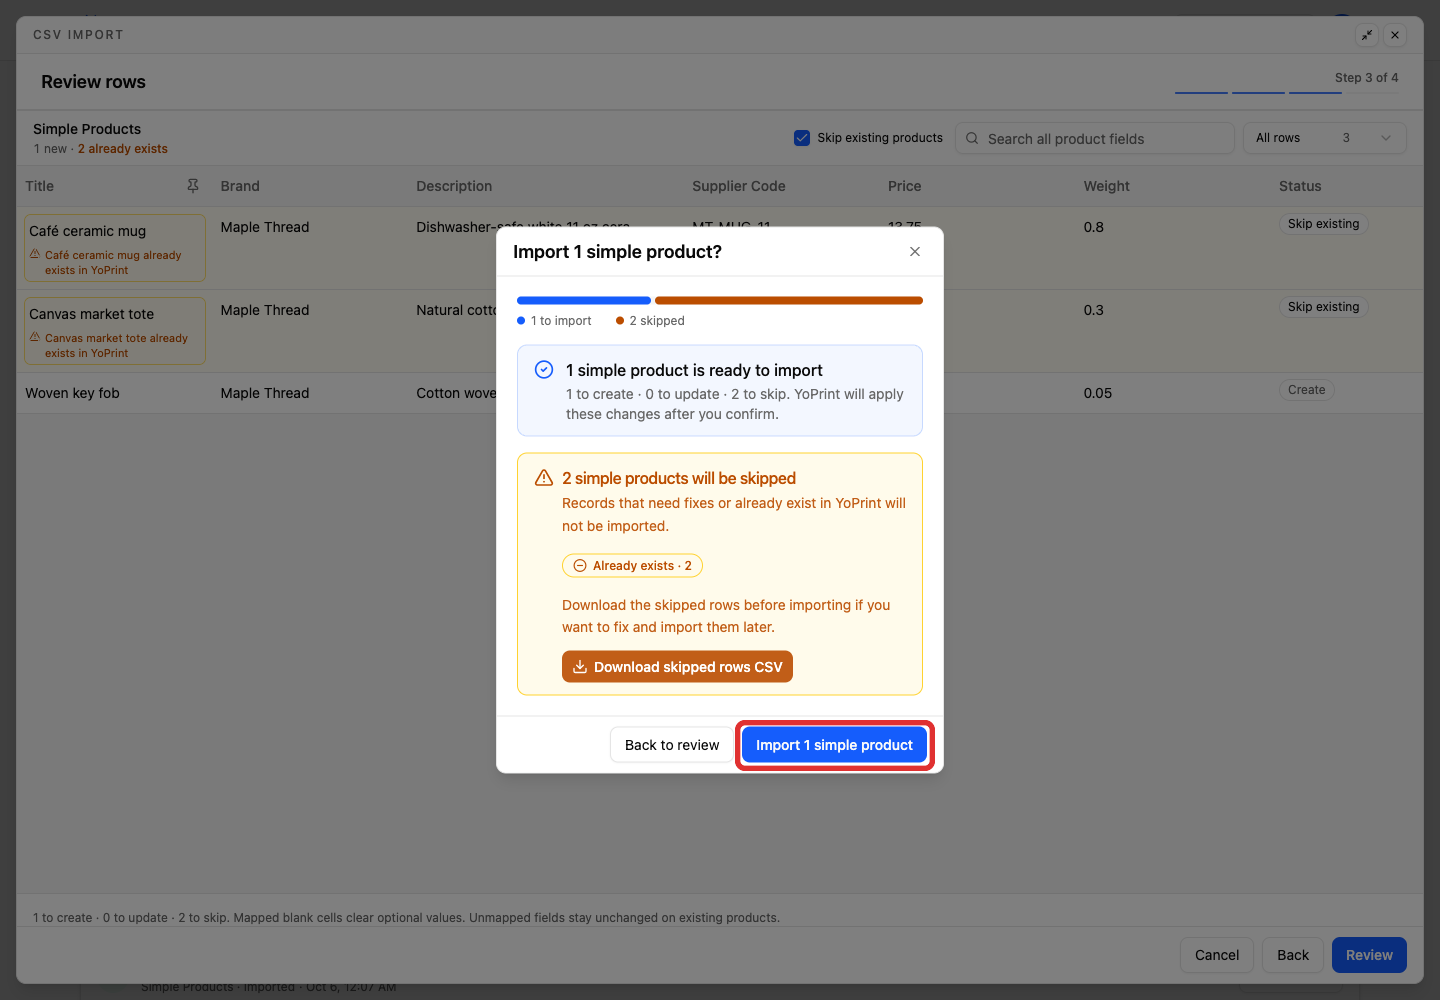Open the All rows filter dropdown
The image size is (1440, 1000).
point(1324,138)
